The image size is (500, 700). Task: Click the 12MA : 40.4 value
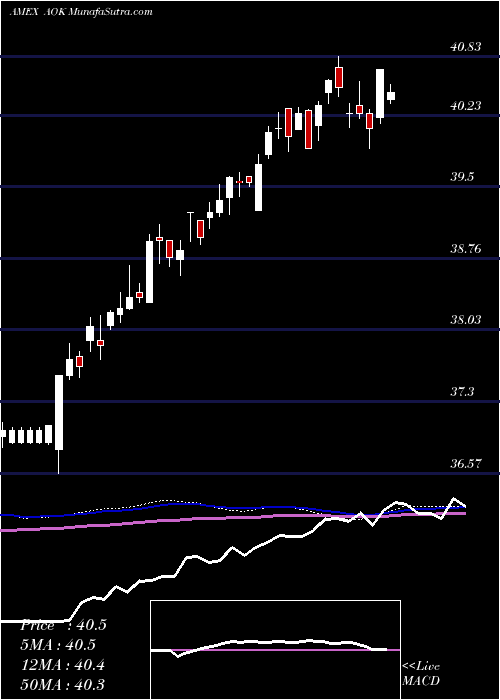point(63,665)
